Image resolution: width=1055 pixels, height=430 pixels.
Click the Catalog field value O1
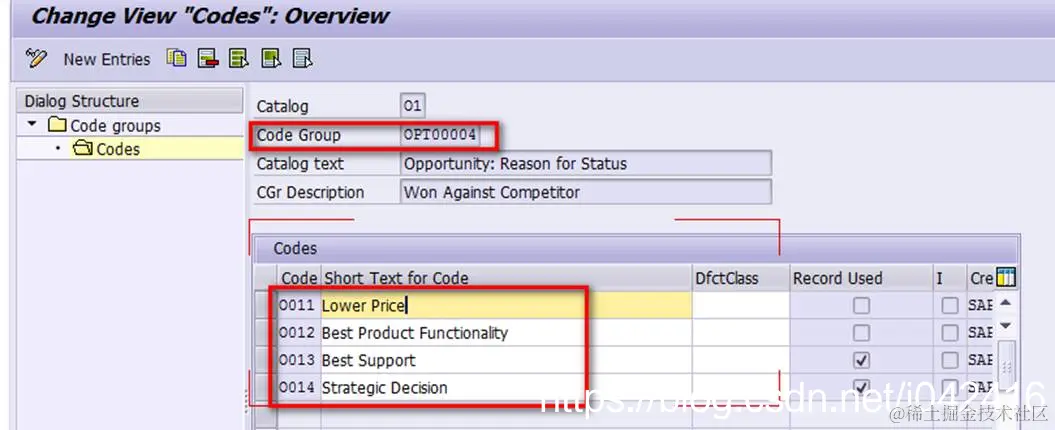412,106
